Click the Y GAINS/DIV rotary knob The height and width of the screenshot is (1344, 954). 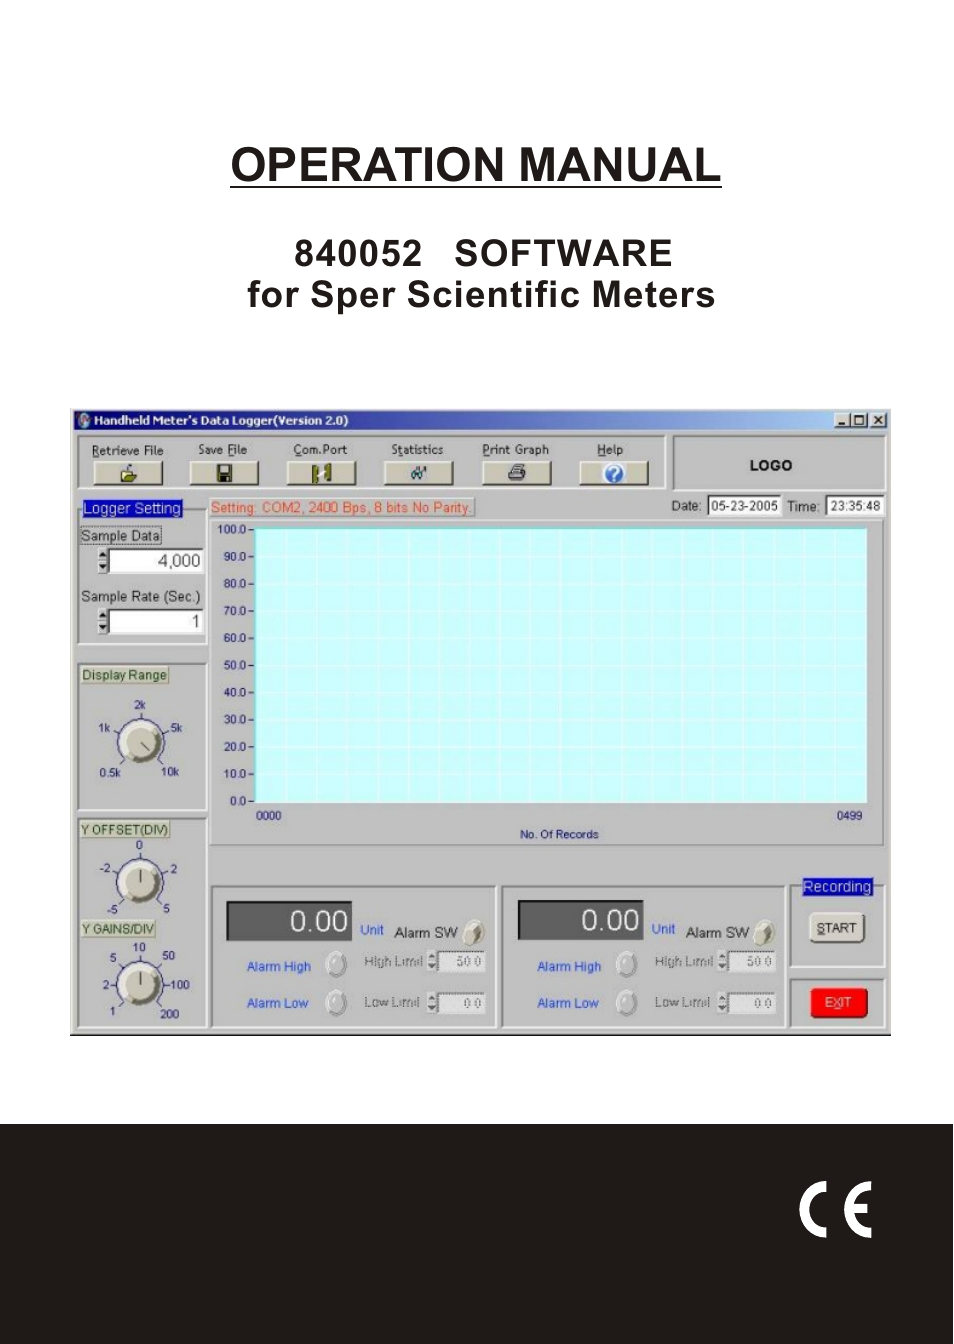(140, 985)
